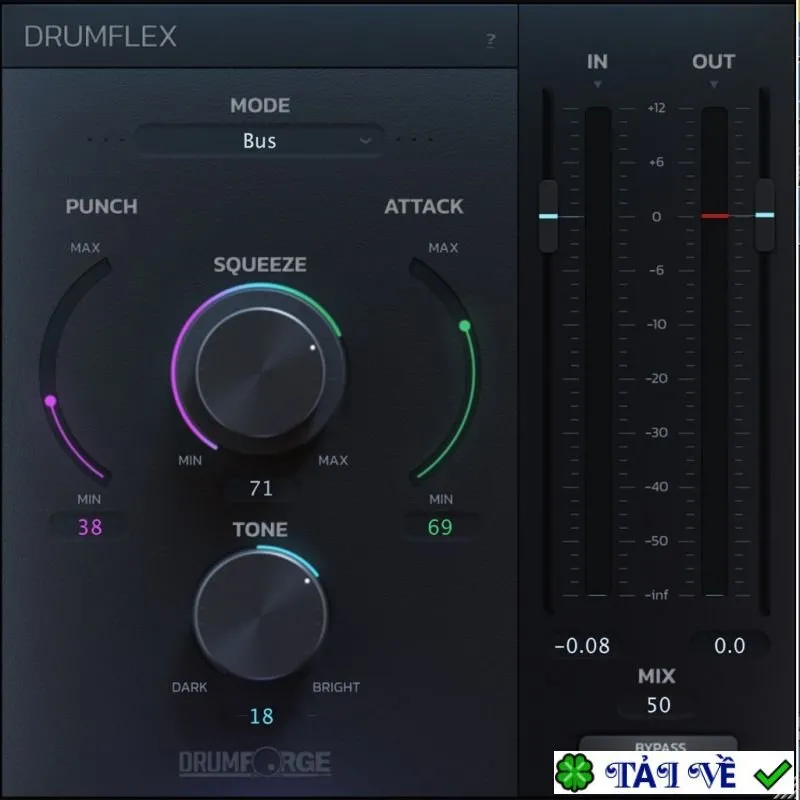The image size is (800, 800).
Task: Click the -inf meter scale marking
Action: (x=657, y=595)
